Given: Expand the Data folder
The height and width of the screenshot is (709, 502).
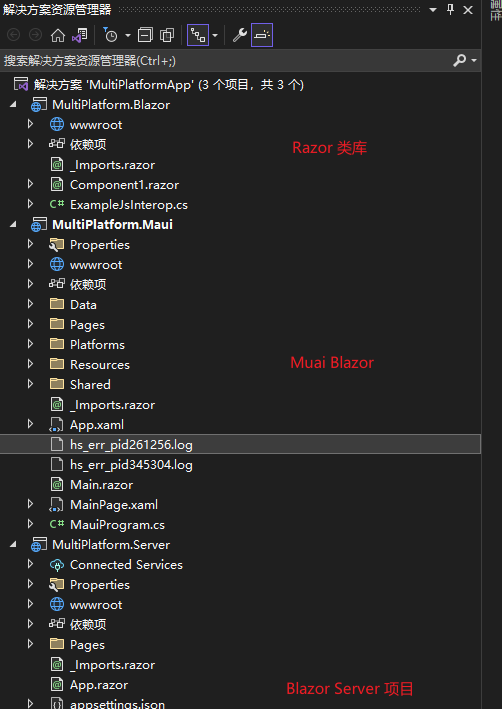Looking at the screenshot, I should tap(30, 304).
